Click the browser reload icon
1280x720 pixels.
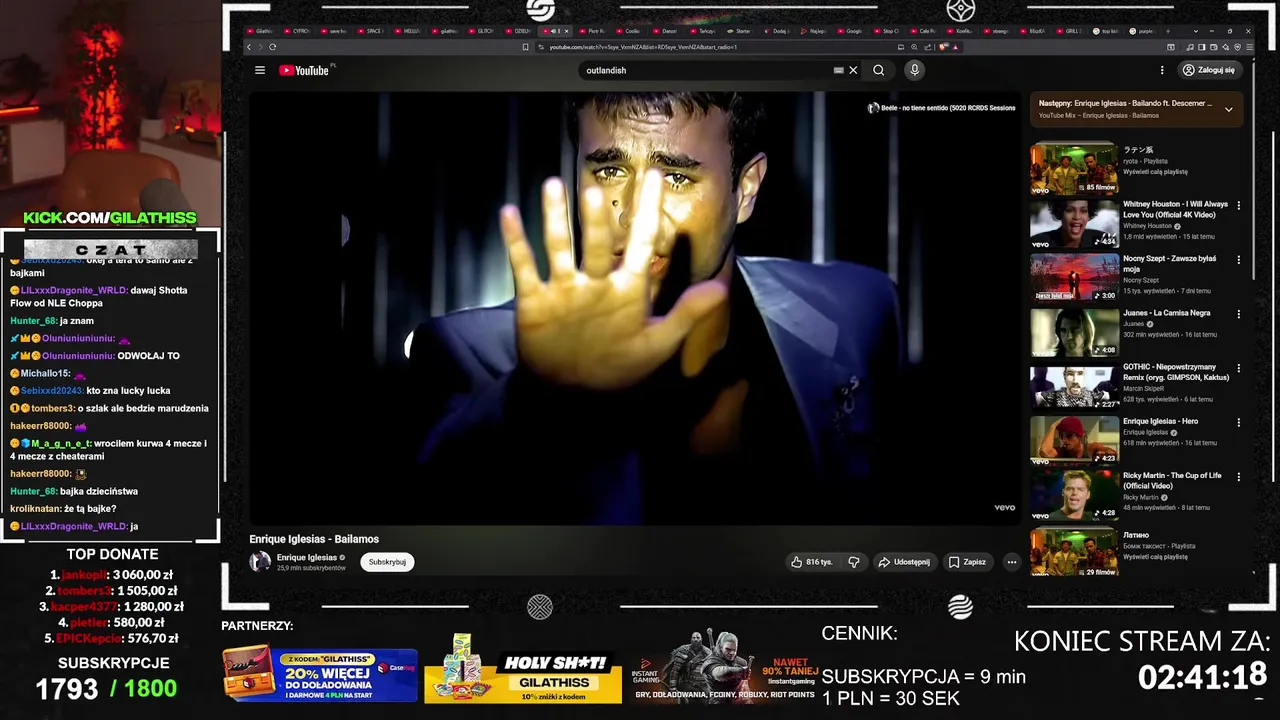[x=272, y=47]
